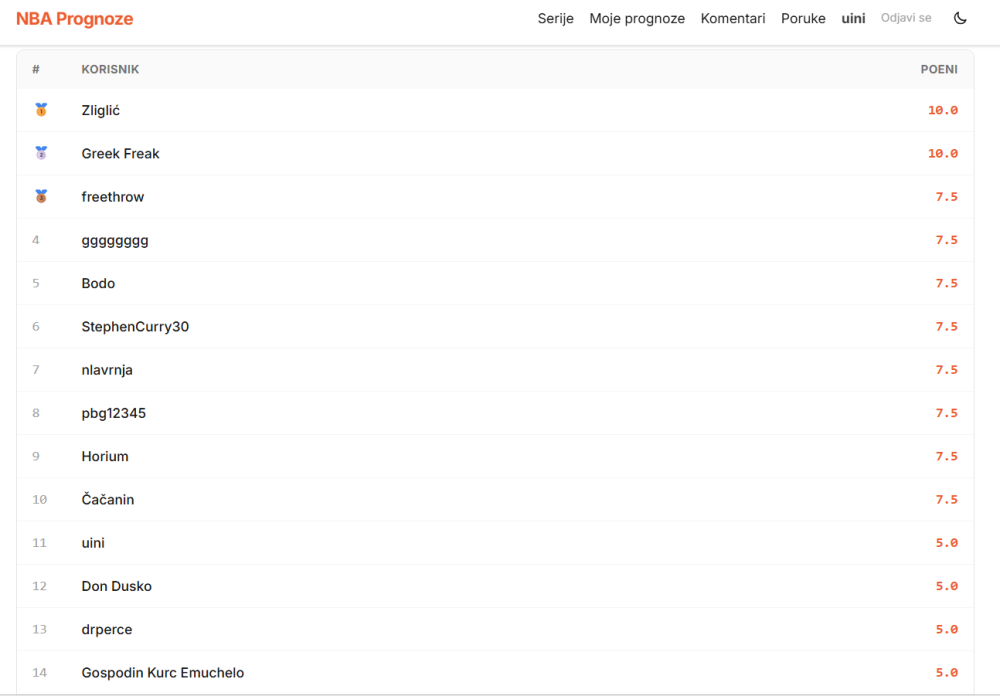Click the bronze medal icon beside freethrow
This screenshot has width=1000, height=696.
[41, 196]
